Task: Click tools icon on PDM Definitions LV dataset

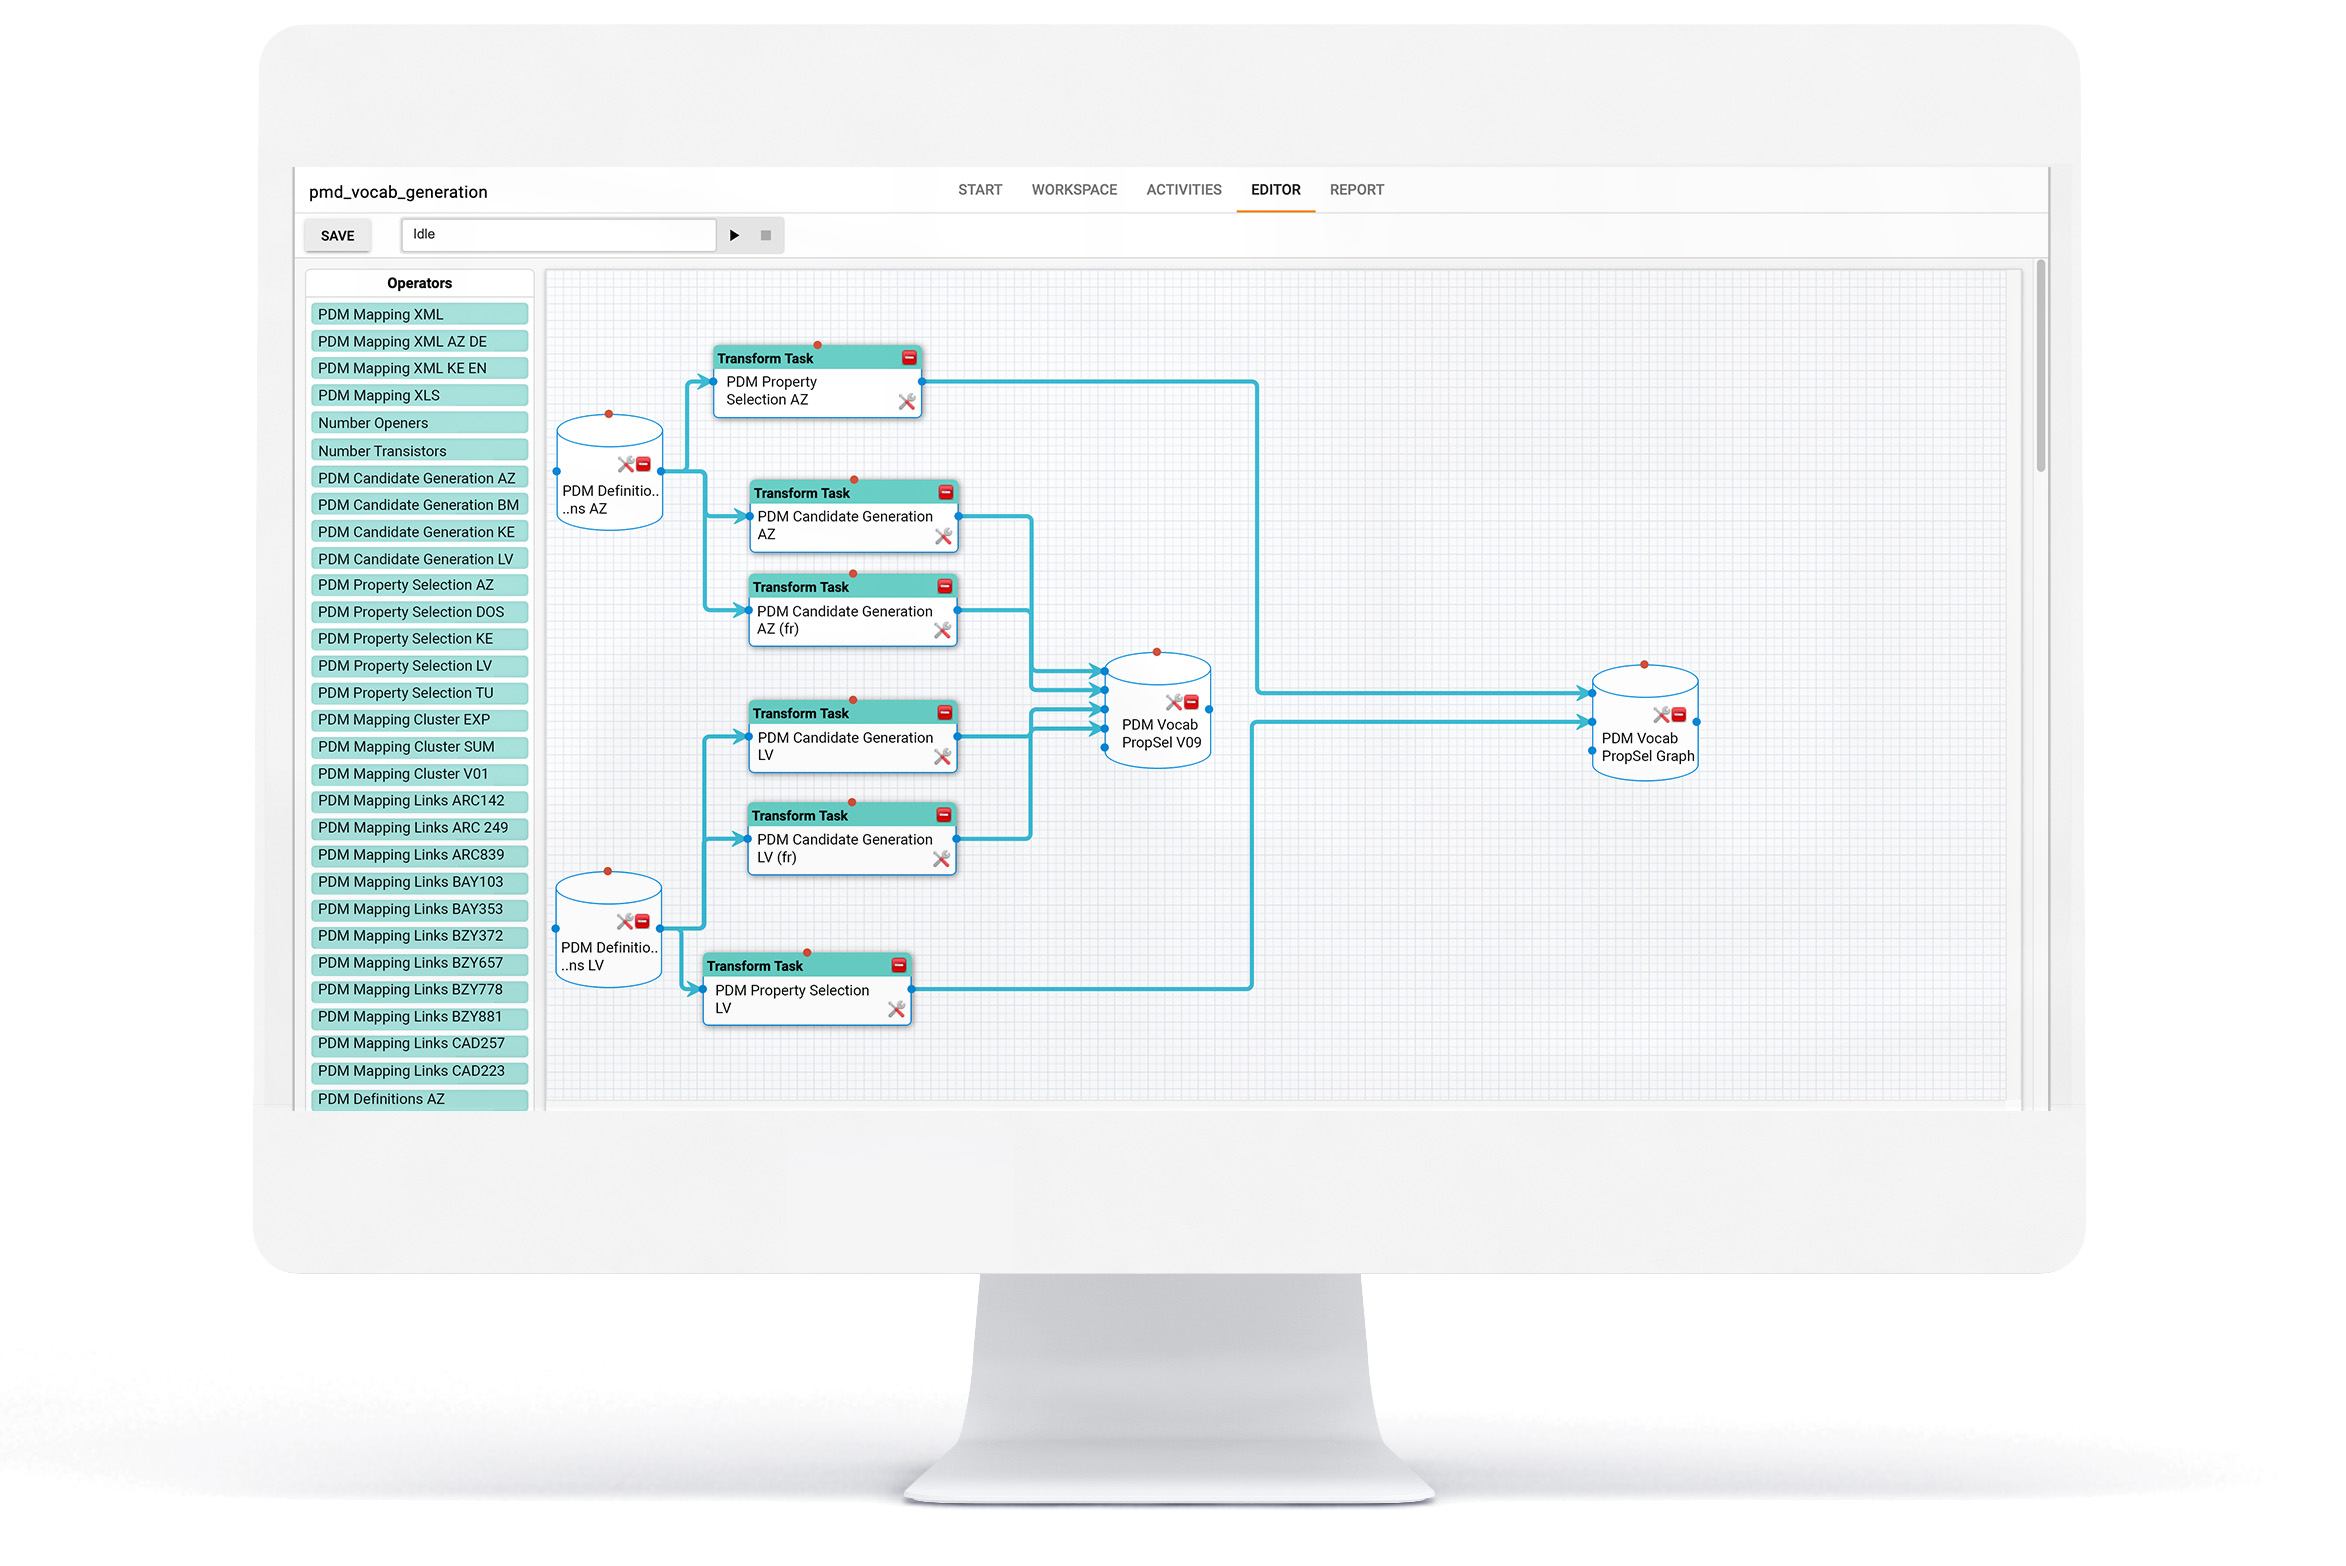Action: click(625, 921)
